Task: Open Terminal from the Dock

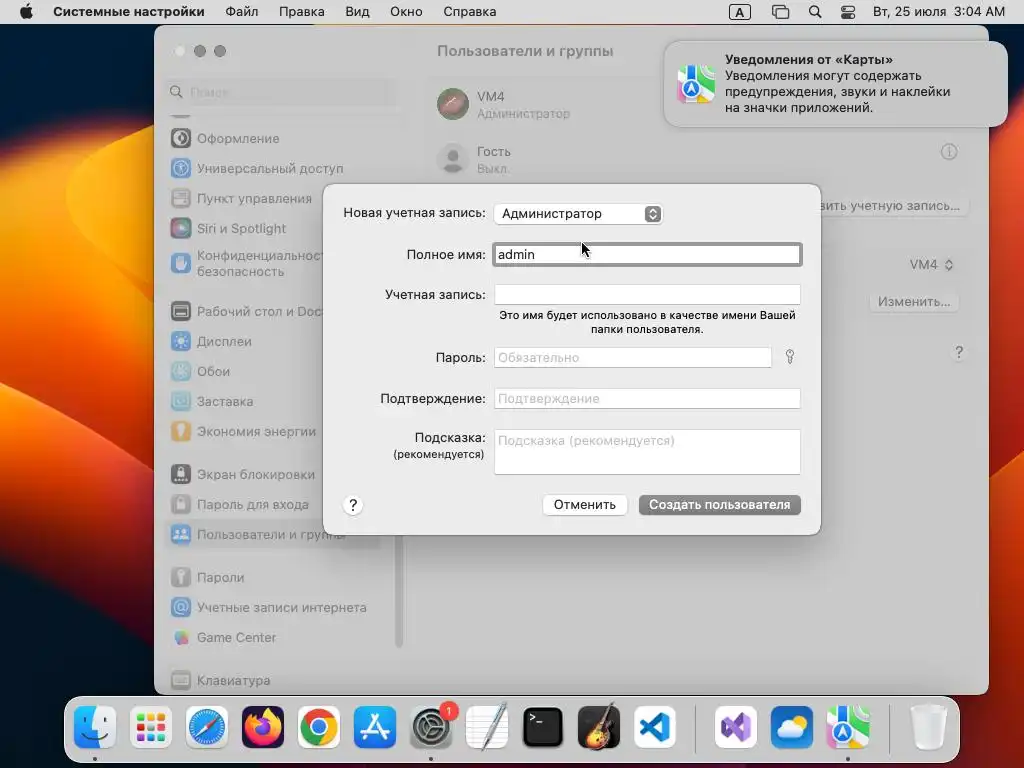Action: (x=543, y=727)
